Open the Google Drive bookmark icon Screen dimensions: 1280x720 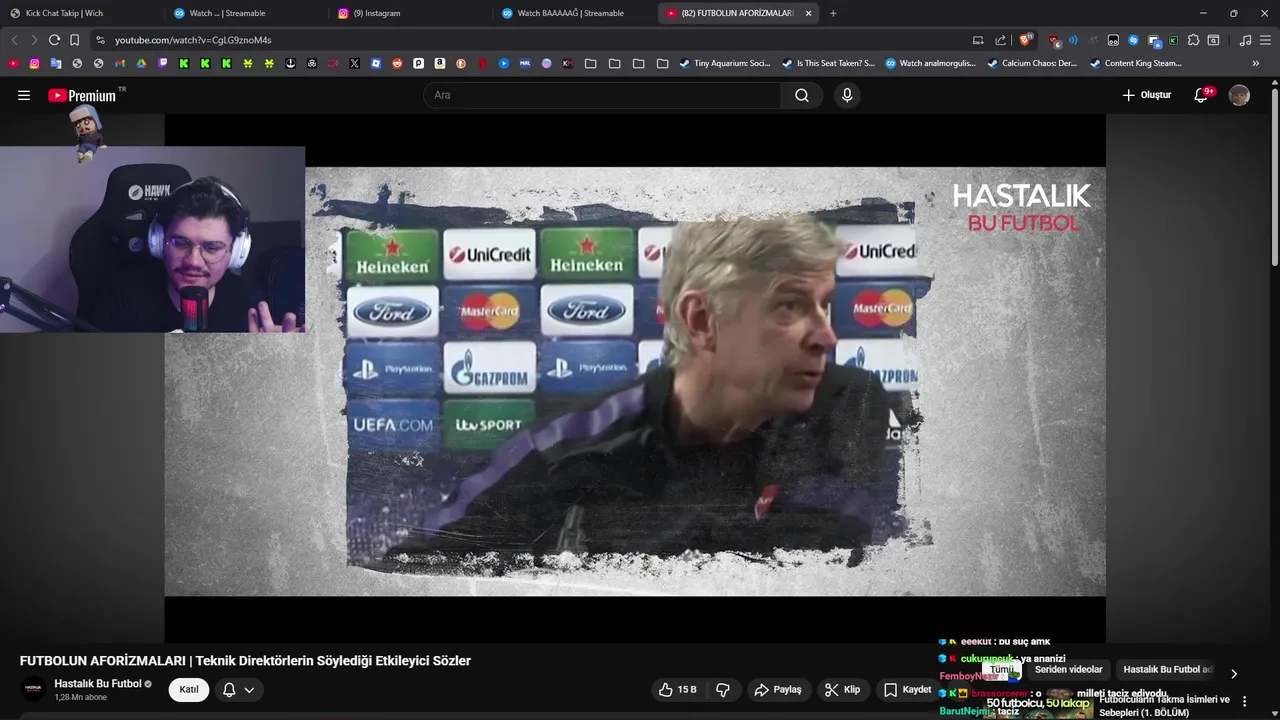pos(141,63)
